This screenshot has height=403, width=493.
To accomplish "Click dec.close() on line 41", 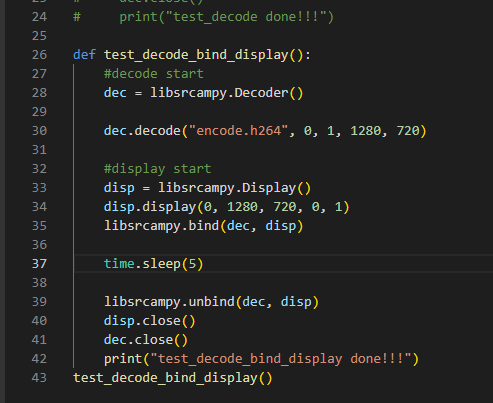I will (x=146, y=340).
